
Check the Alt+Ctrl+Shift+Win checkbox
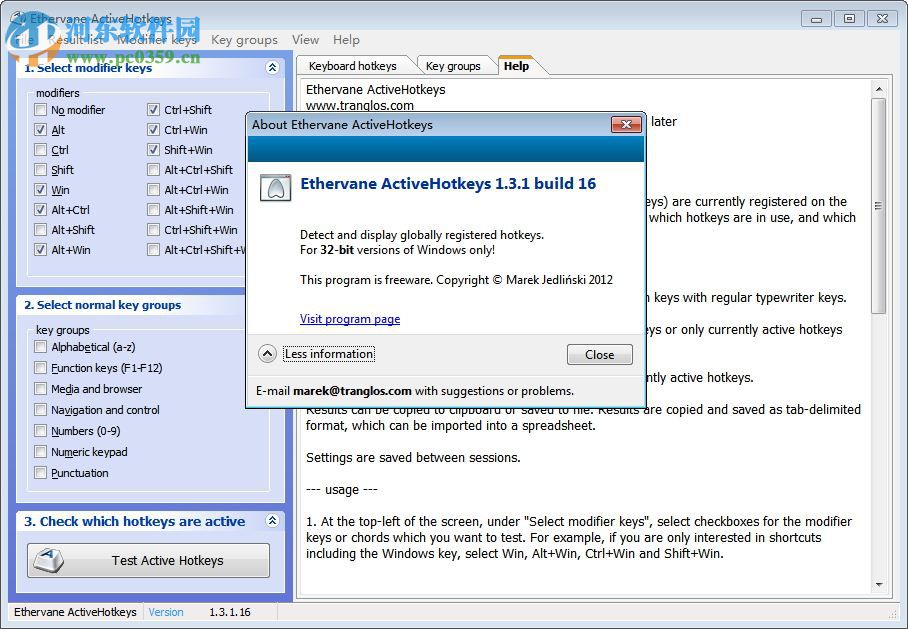click(153, 250)
